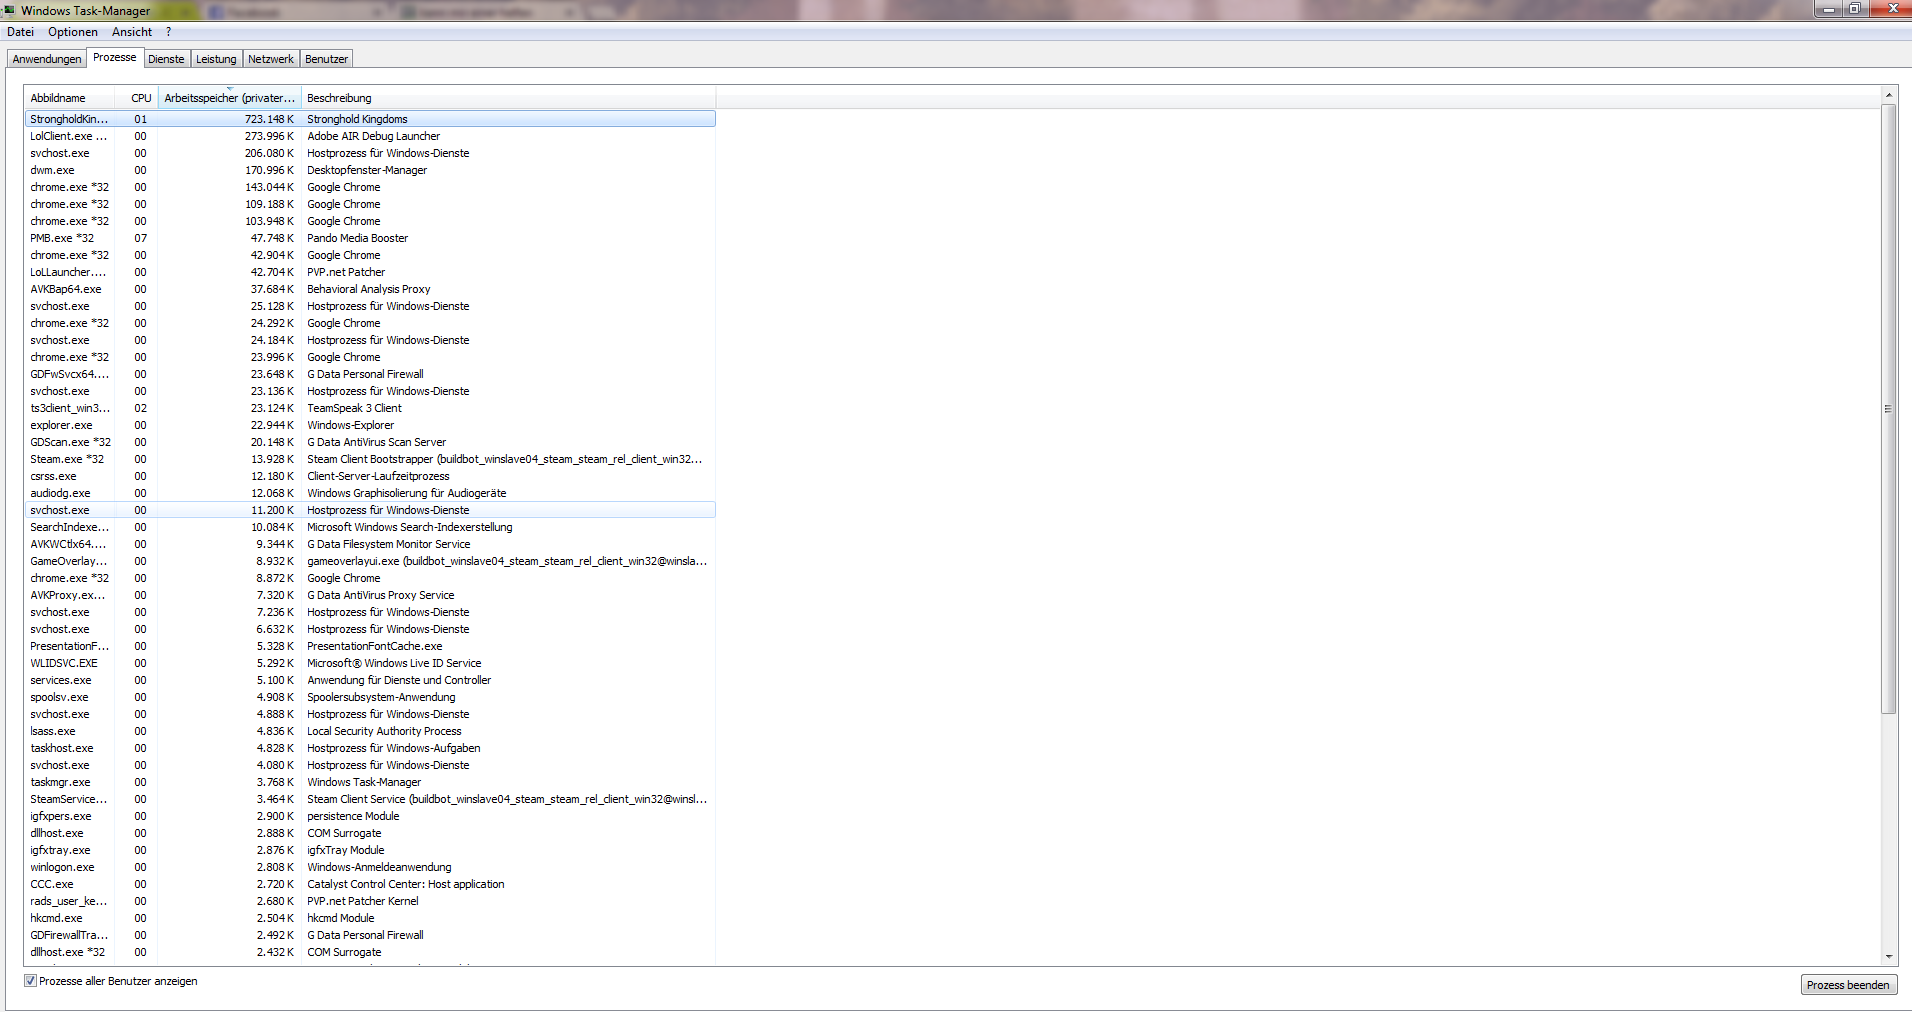This screenshot has height=1012, width=1912.
Task: Open the Optionen menu
Action: [73, 32]
